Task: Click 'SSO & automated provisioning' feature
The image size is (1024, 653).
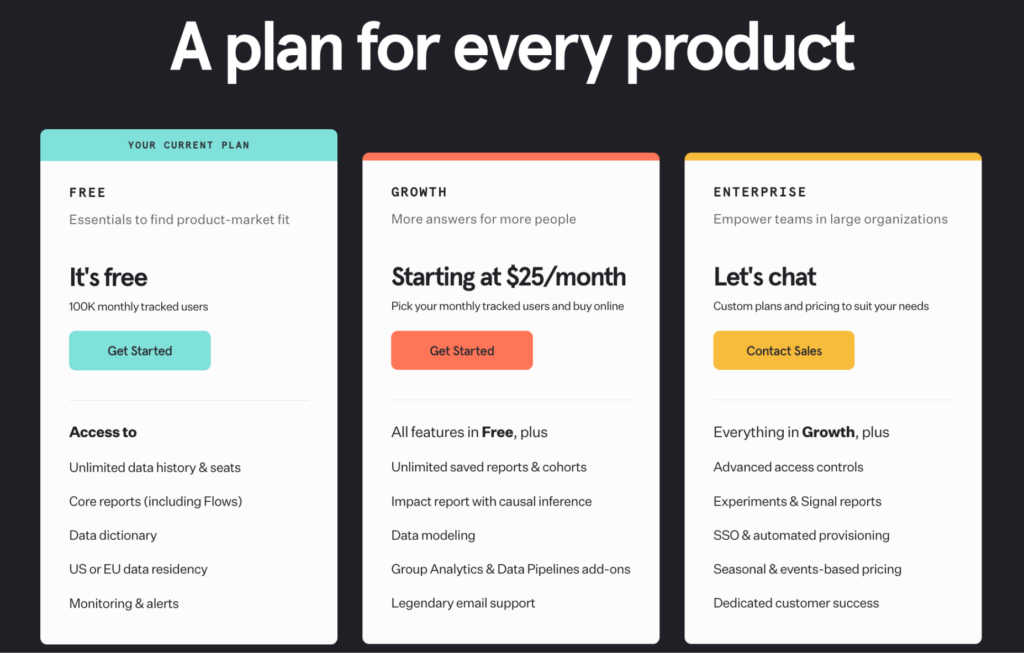Action: click(x=801, y=535)
